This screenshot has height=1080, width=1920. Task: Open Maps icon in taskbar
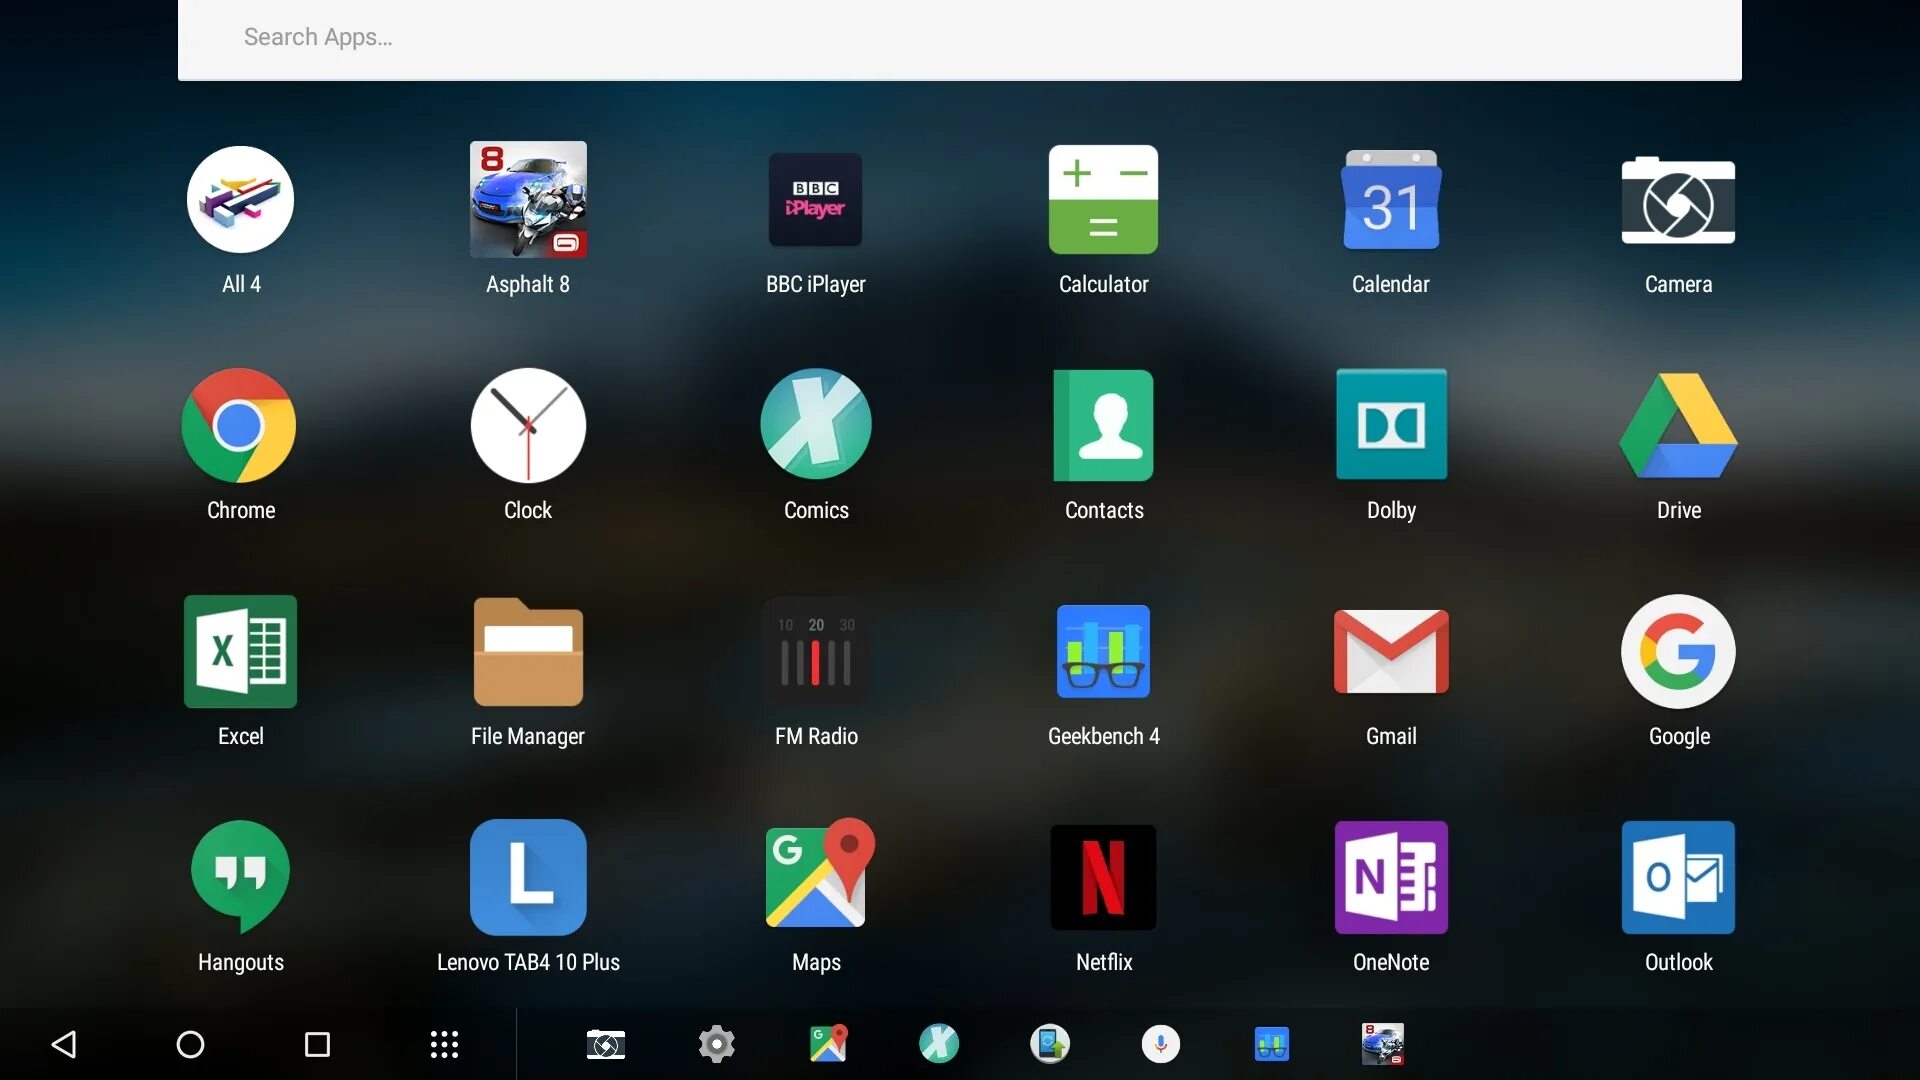coord(828,1044)
